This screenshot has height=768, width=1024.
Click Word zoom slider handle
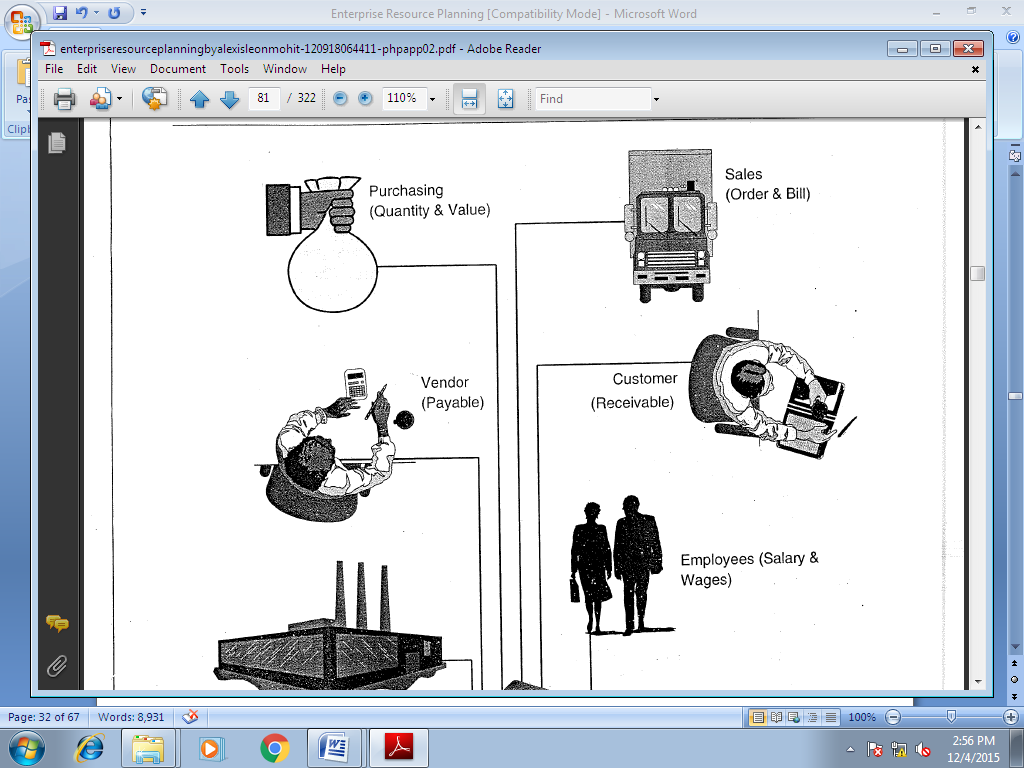pyautogui.click(x=951, y=717)
